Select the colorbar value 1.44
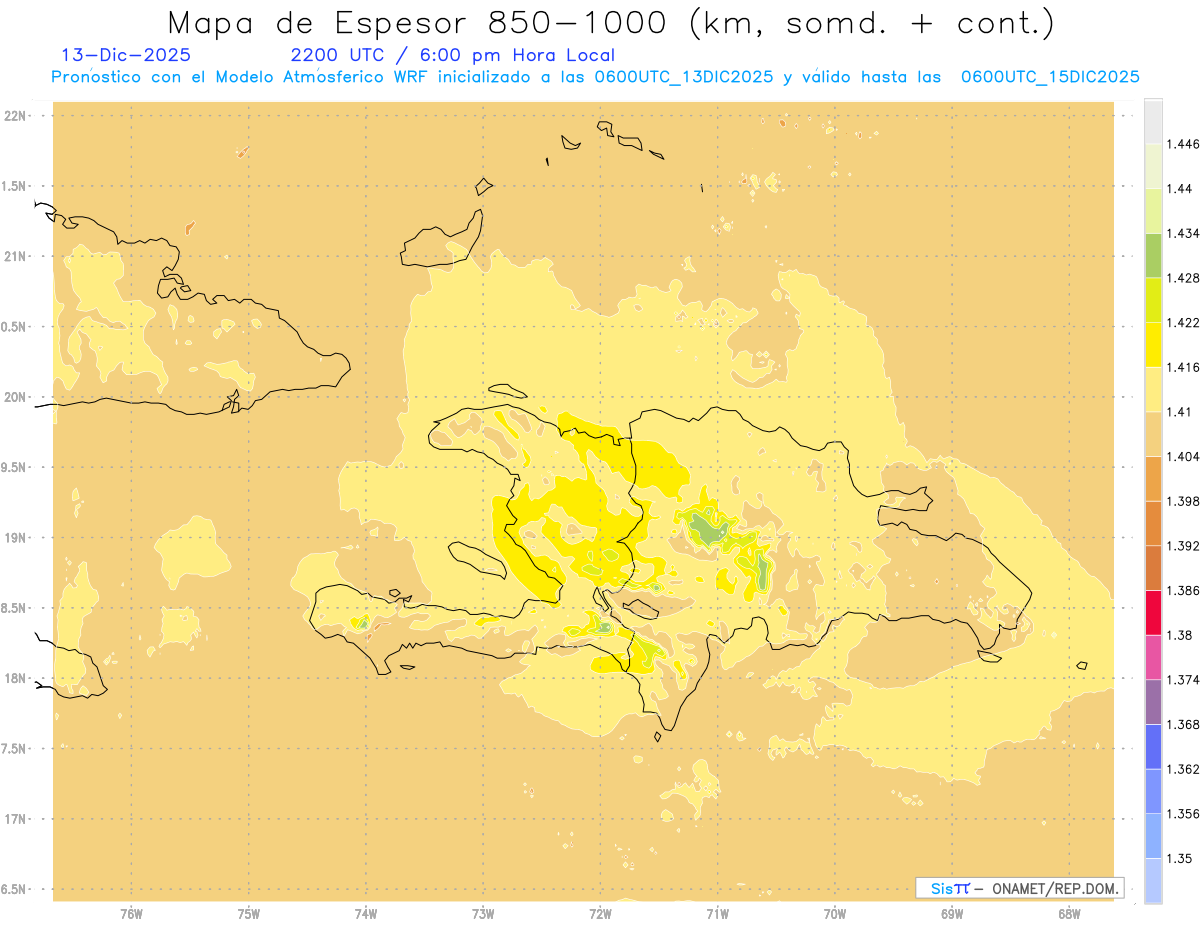Image resolution: width=1200 pixels, height=927 pixels. click(1178, 188)
